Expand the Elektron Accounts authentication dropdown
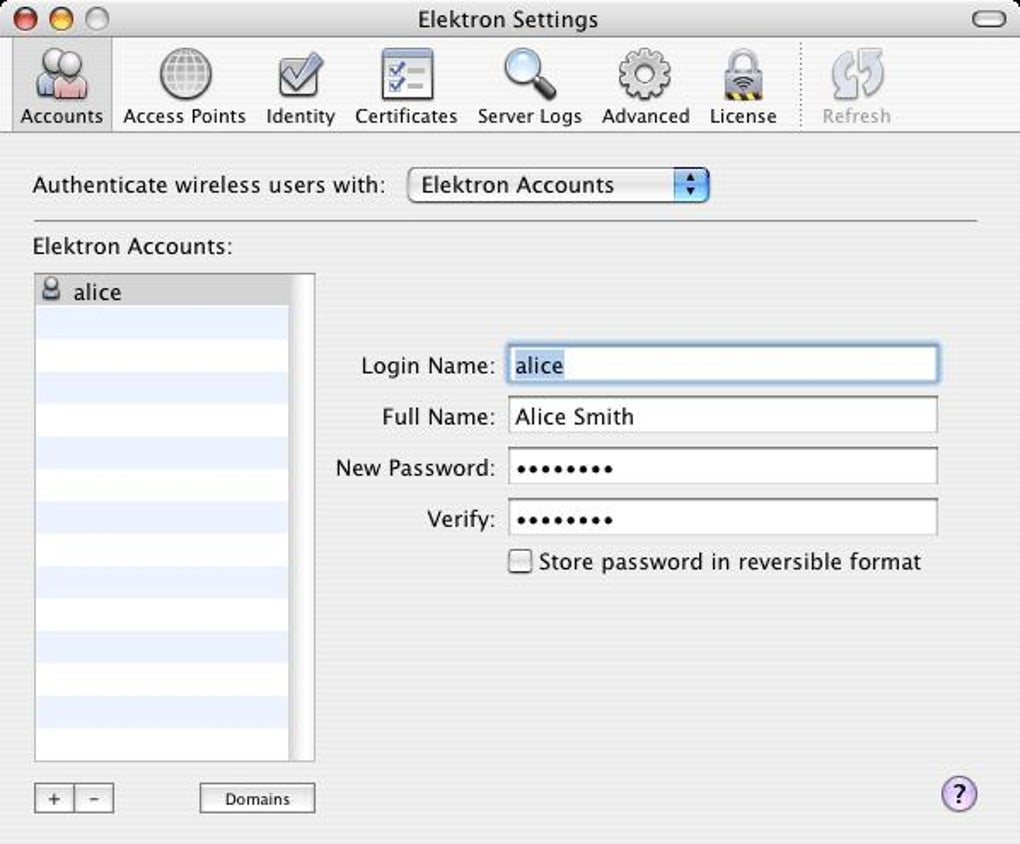1020x844 pixels. click(557, 185)
